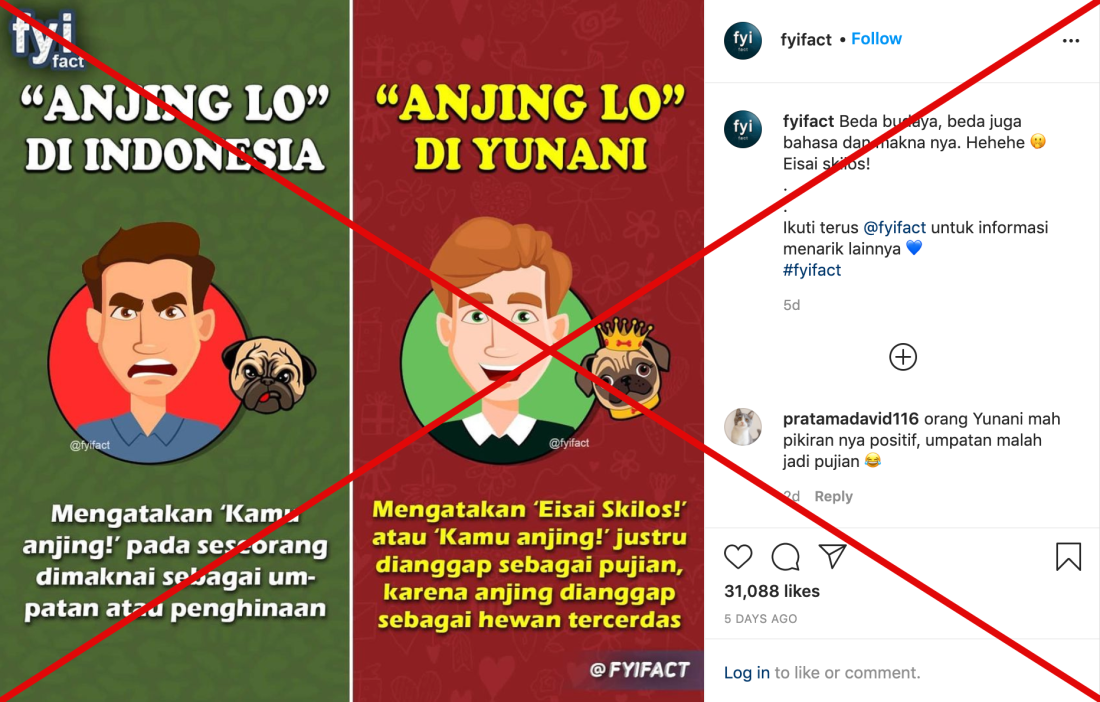Viewport: 1100px width, 702px height.
Task: Open comments with the speech bubble icon
Action: (785, 557)
